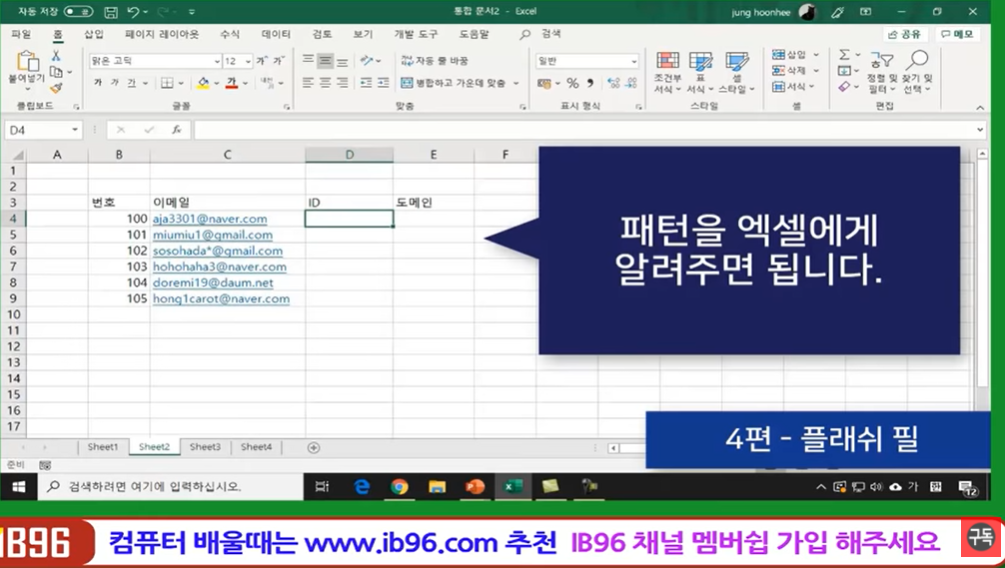Click the cell borders icon

[x=167, y=83]
